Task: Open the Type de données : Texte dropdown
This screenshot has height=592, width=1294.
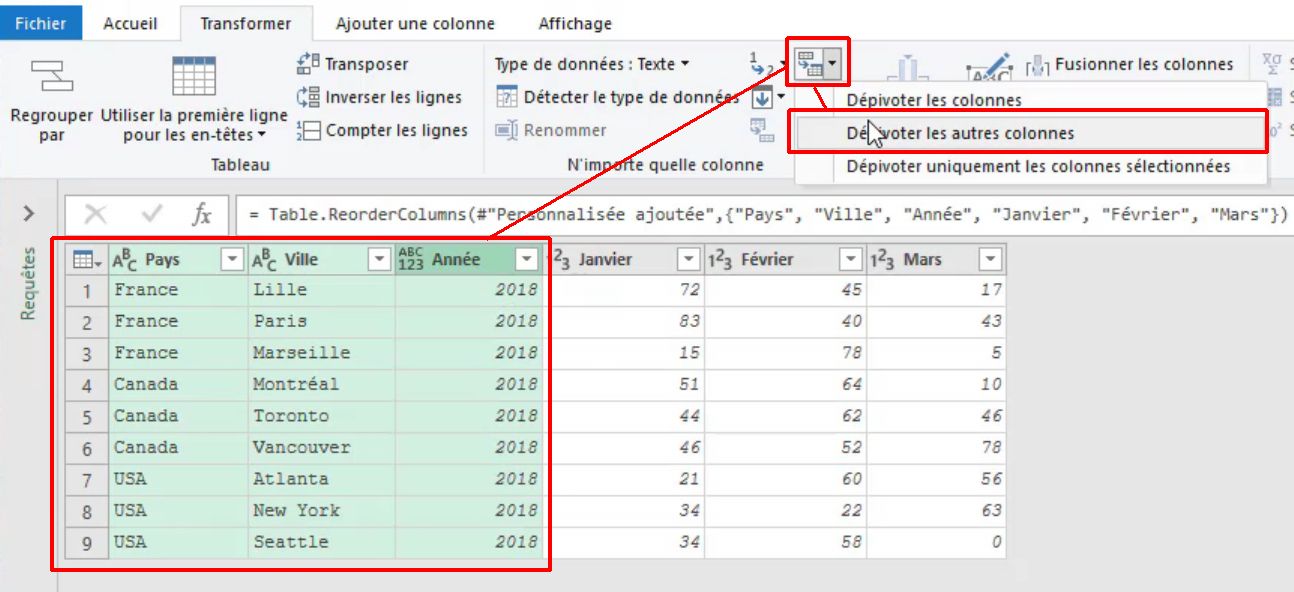Action: tap(592, 64)
